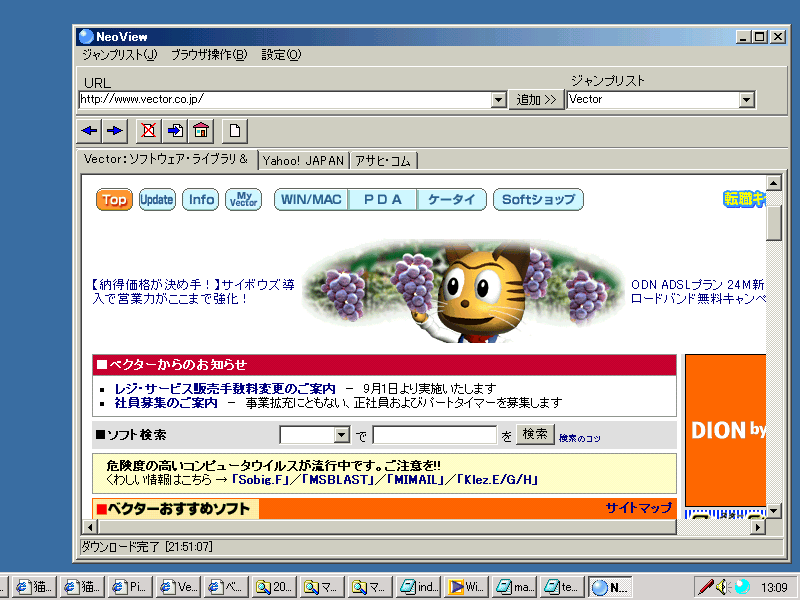Open the サイトマップ link
This screenshot has height=600, width=800.
click(x=639, y=508)
